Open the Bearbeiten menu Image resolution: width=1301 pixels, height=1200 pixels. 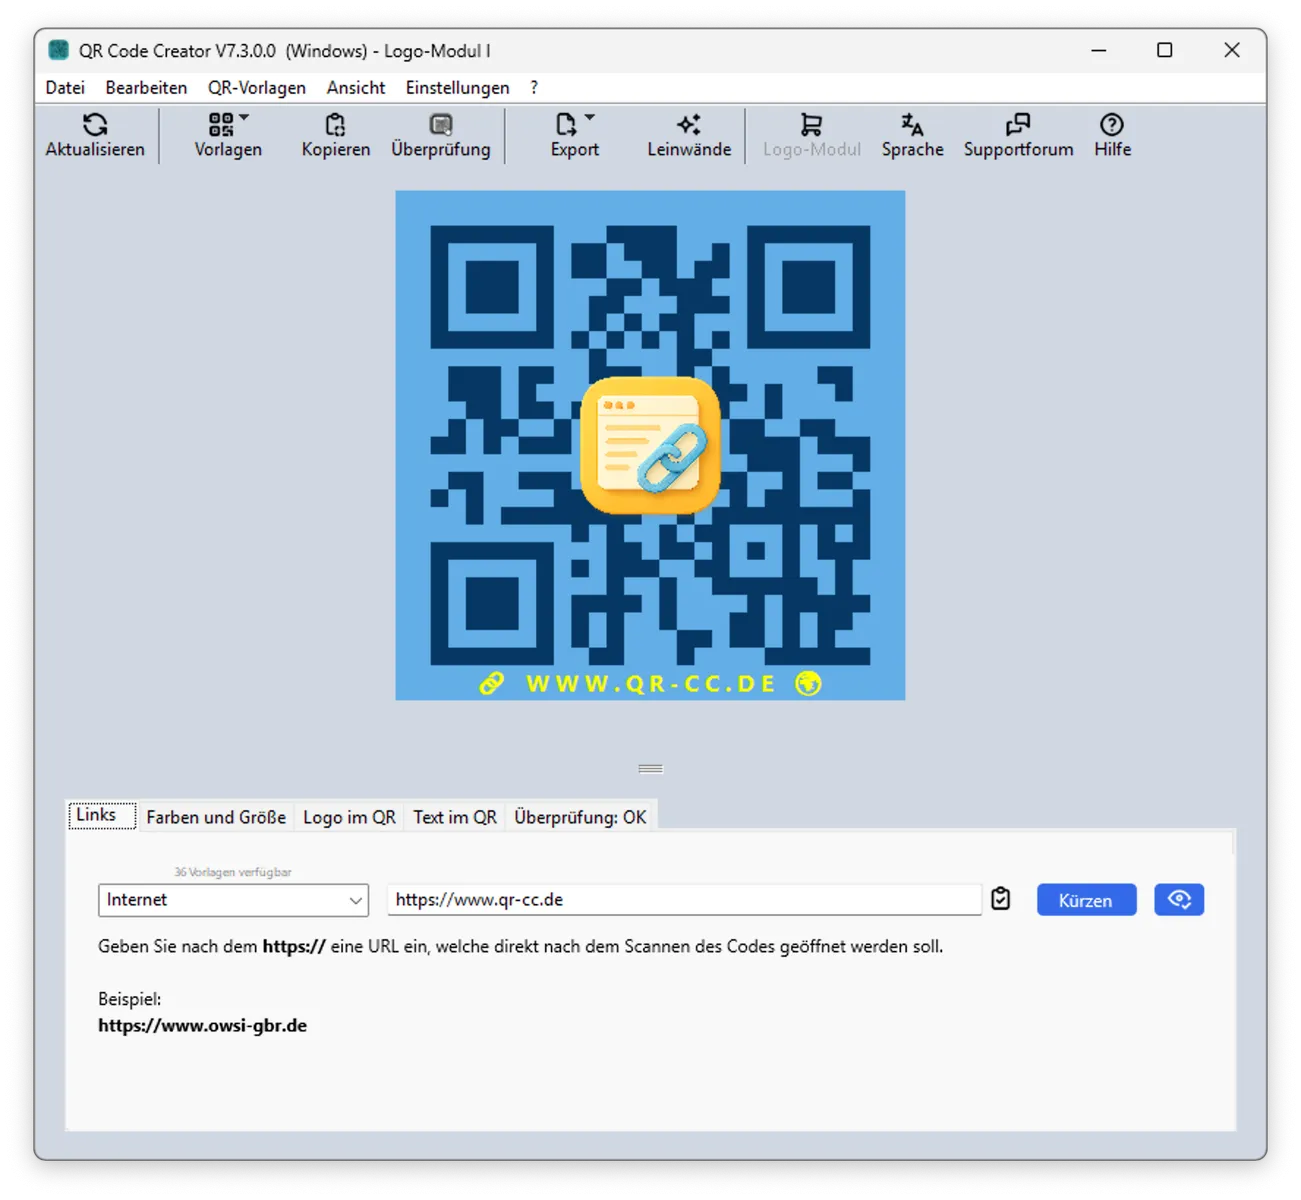click(x=146, y=88)
